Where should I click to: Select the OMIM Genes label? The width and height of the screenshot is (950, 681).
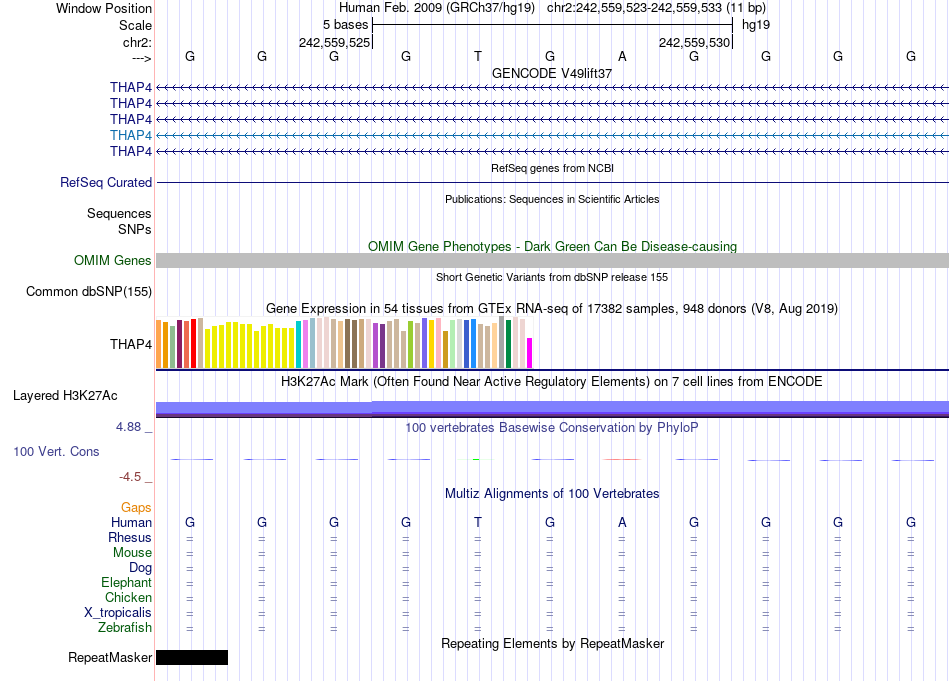113,261
